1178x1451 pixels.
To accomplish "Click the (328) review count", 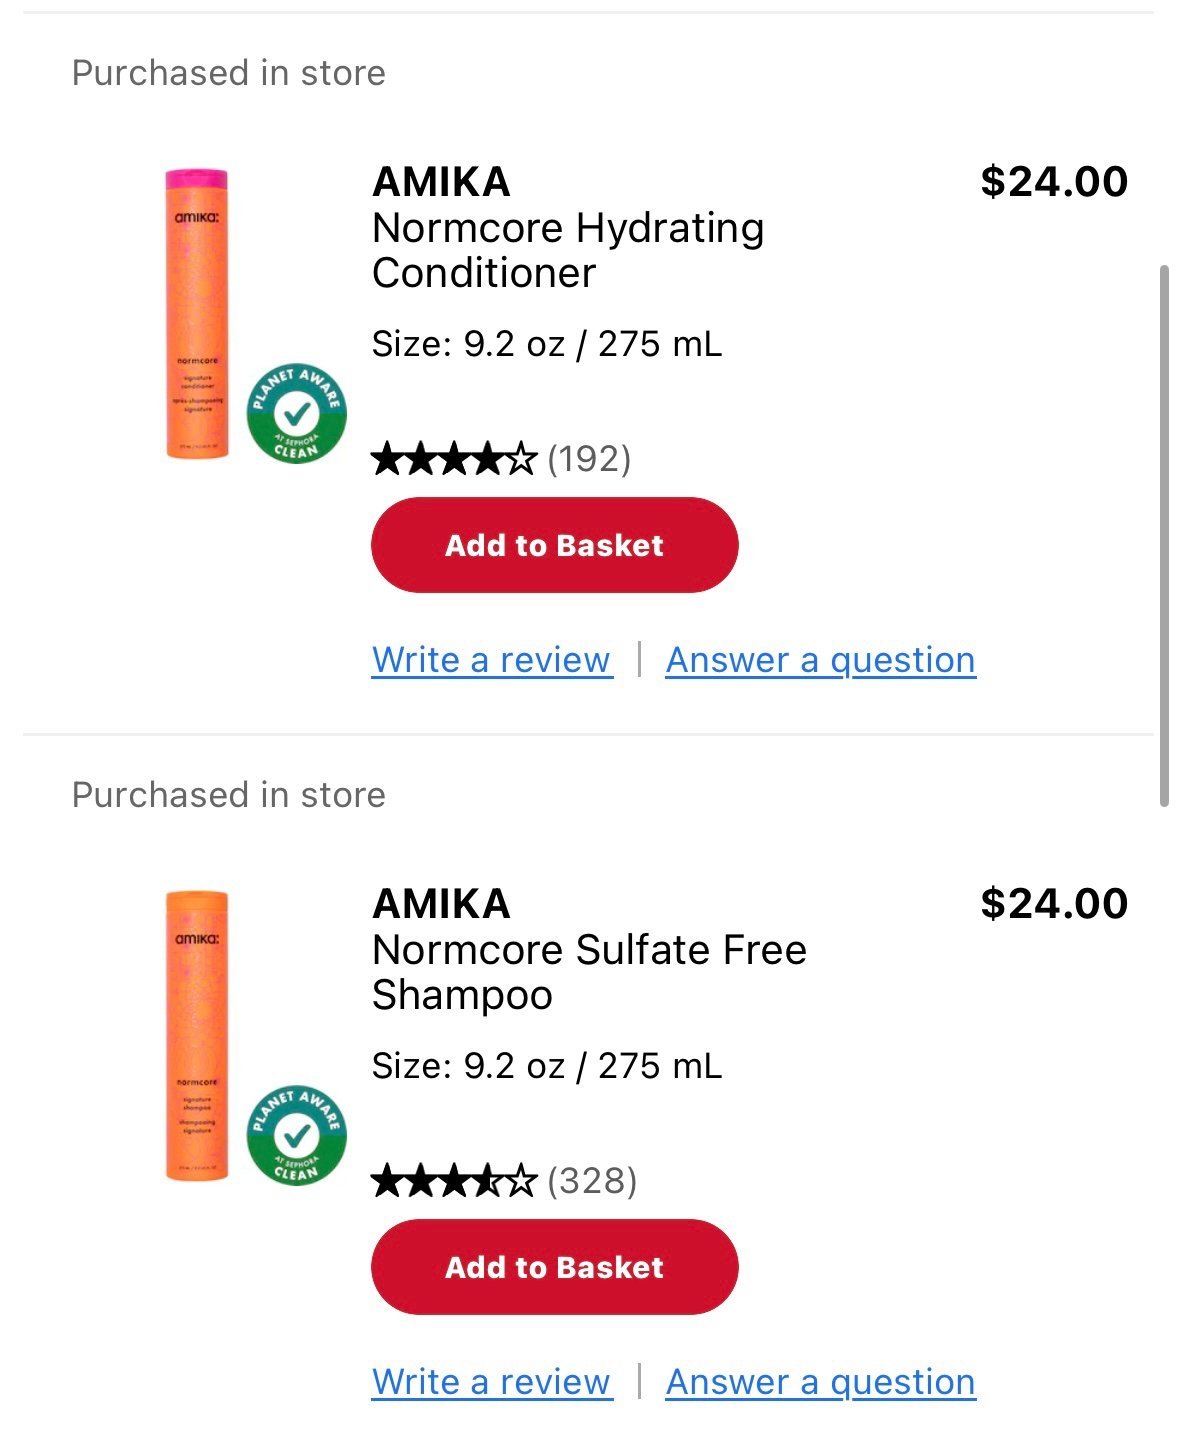I will click(592, 1181).
